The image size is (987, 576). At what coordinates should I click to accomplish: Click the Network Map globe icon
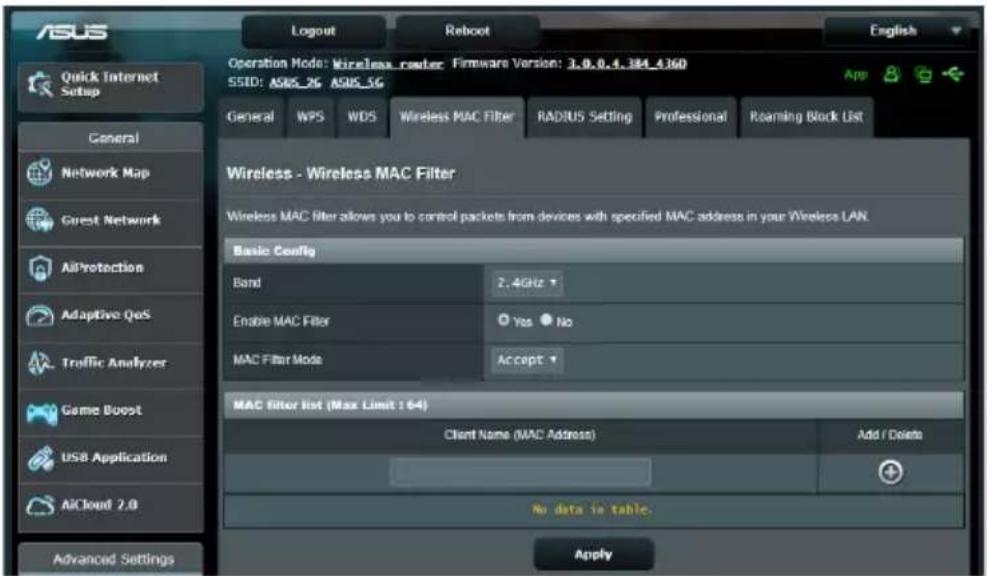40,172
